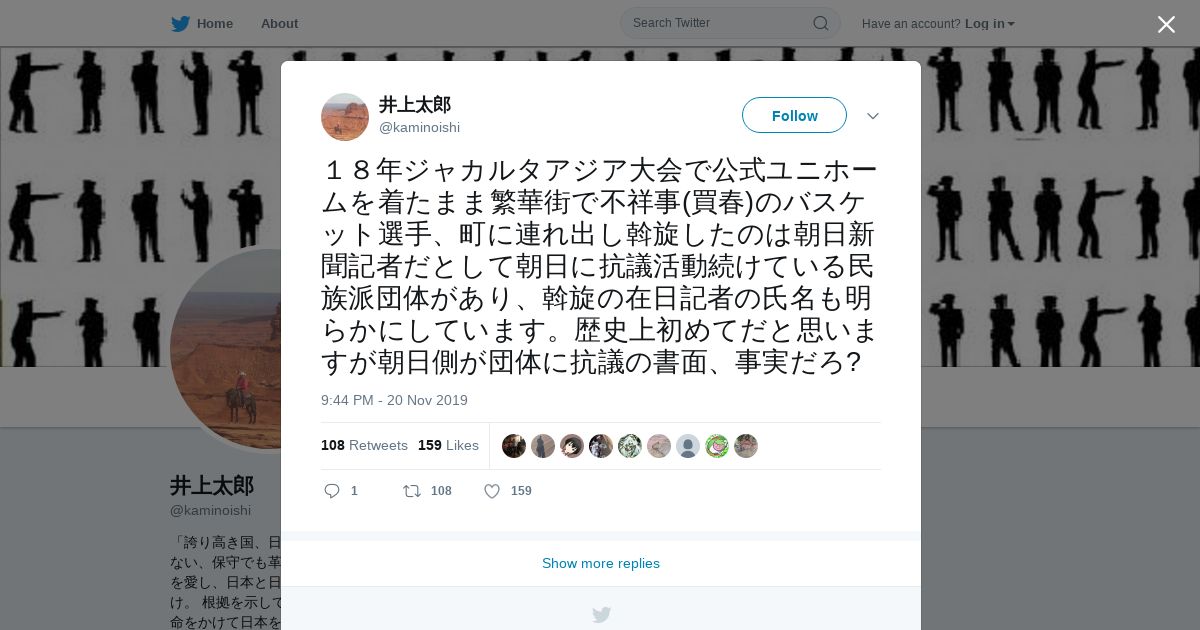1200x630 pixels.
Task: View the 108 Retweets list
Action: coord(364,445)
